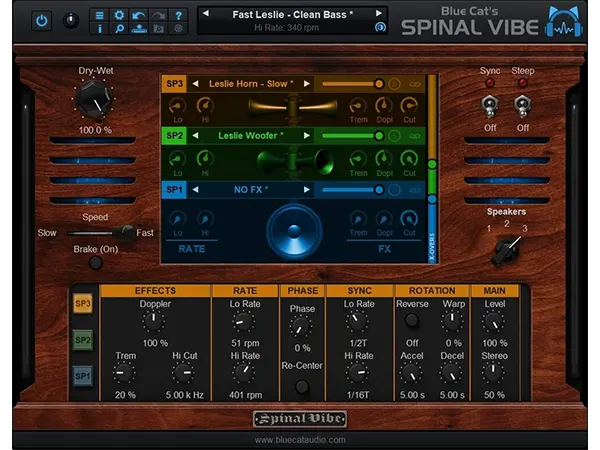This screenshot has width=600, height=450.
Task: Click the Leslie horn graphic in SP3
Action: pyautogui.click(x=293, y=107)
